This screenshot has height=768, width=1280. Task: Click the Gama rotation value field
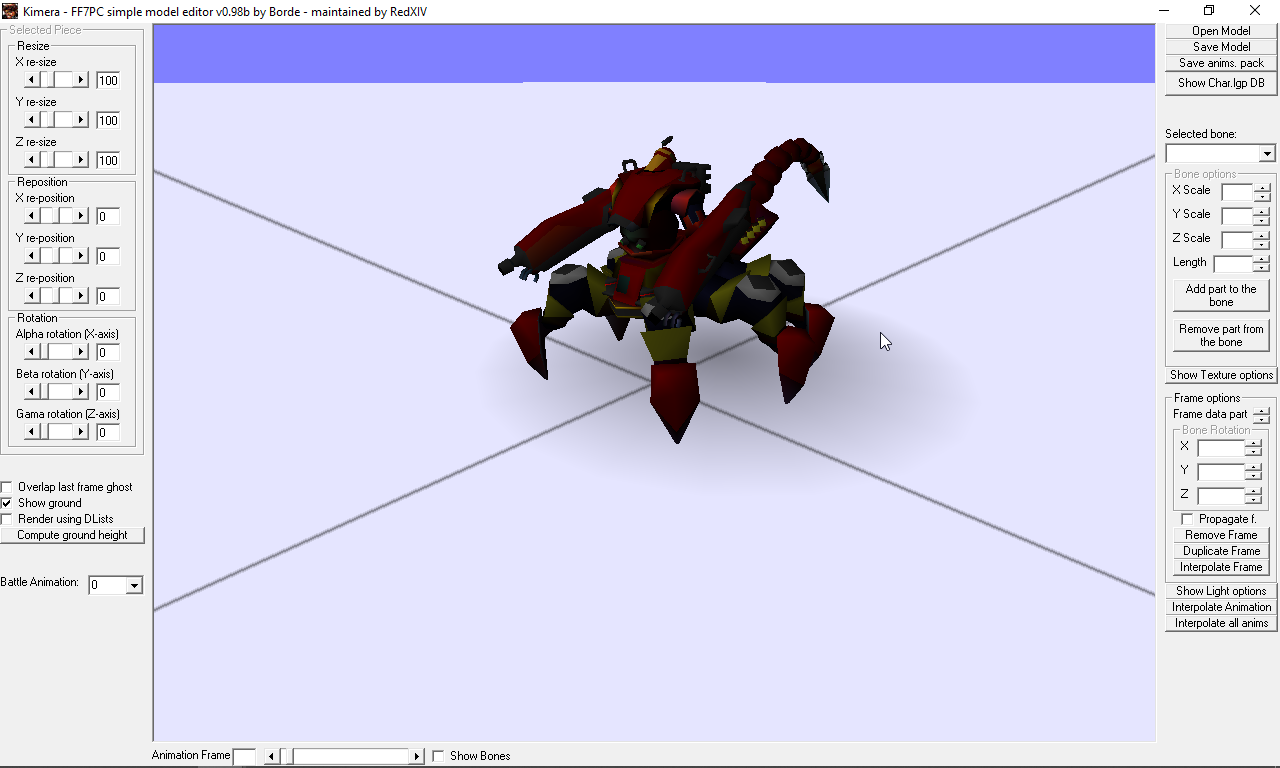(108, 432)
